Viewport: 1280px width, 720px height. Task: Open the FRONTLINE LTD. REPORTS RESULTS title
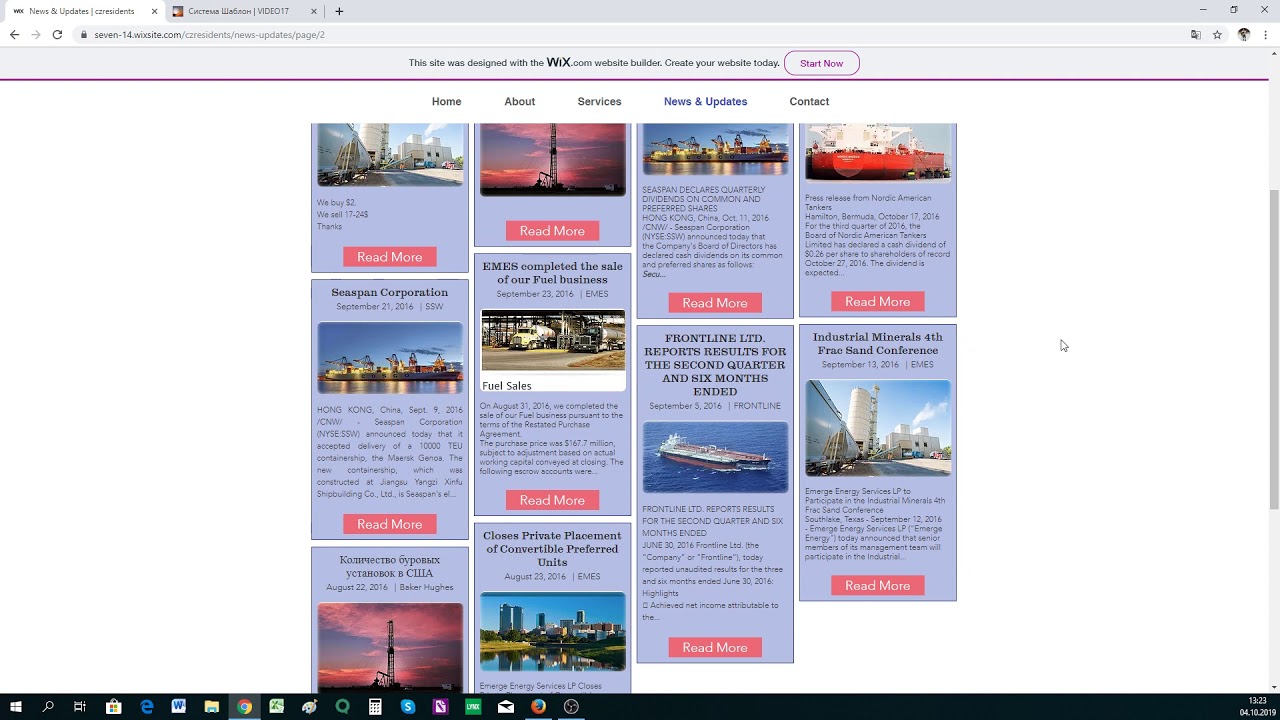[x=715, y=365]
